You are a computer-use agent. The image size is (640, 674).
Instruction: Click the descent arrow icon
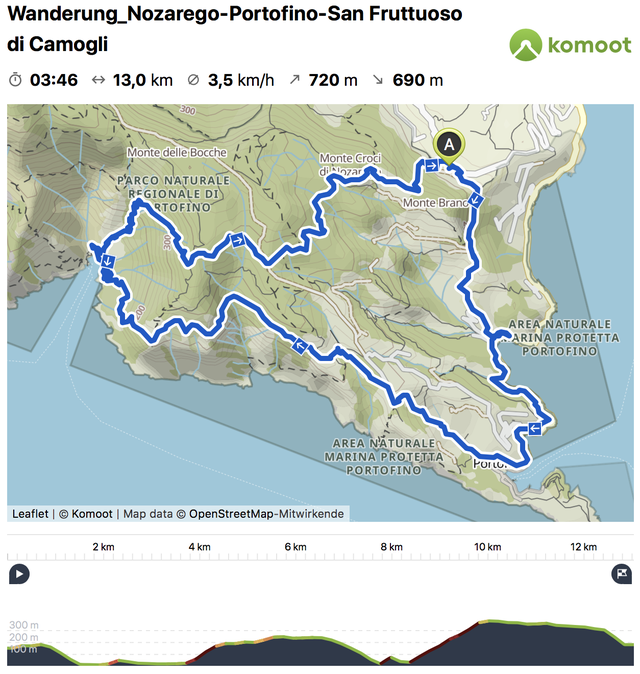(378, 80)
